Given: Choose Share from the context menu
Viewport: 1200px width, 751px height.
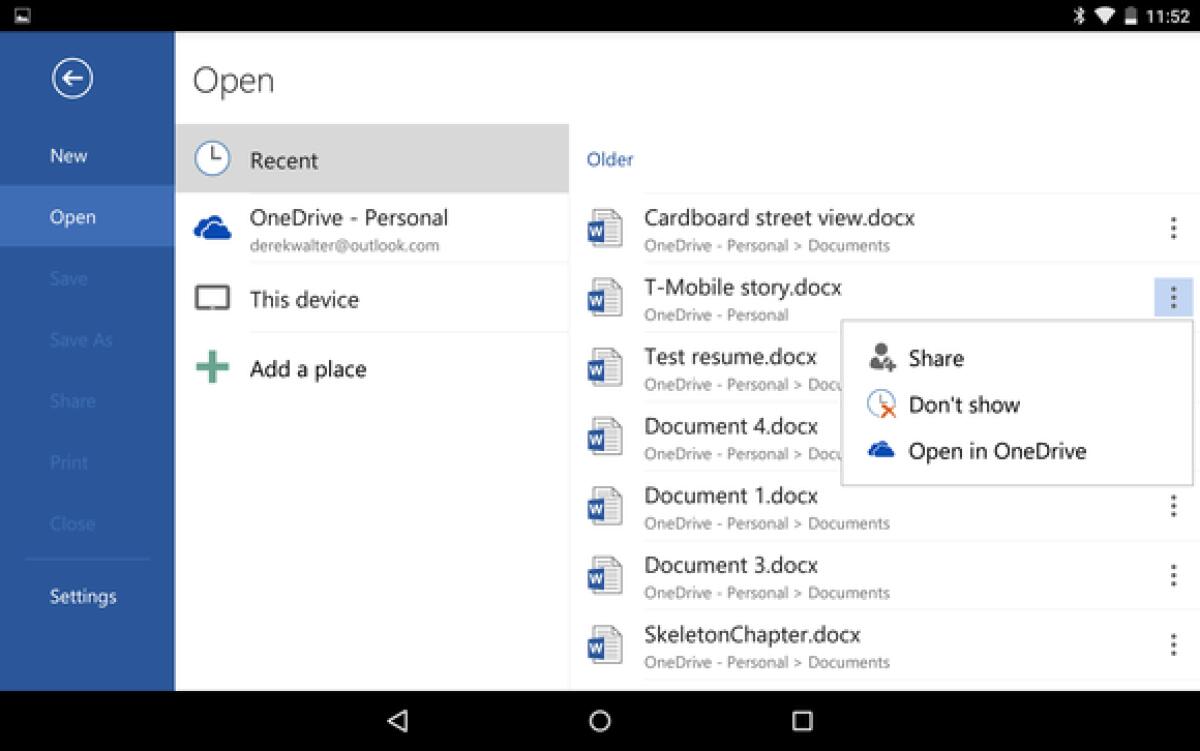Looking at the screenshot, I should pos(936,357).
